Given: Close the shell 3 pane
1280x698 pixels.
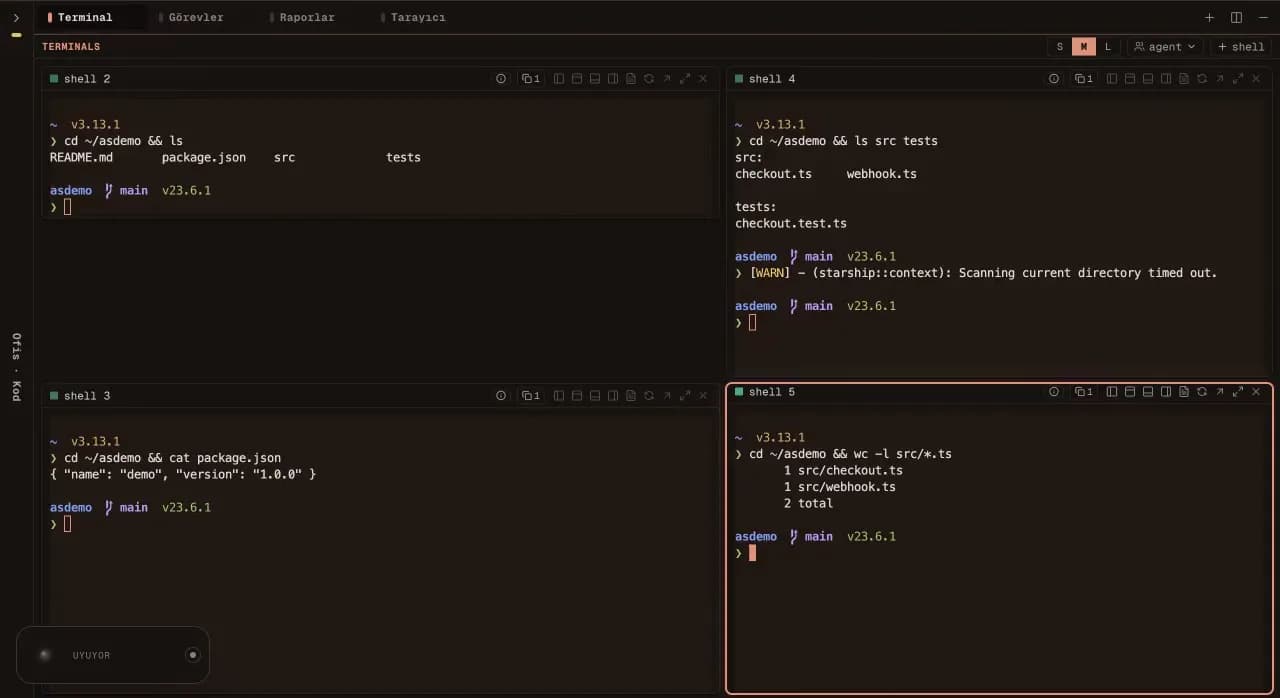Looking at the screenshot, I should tap(703, 396).
